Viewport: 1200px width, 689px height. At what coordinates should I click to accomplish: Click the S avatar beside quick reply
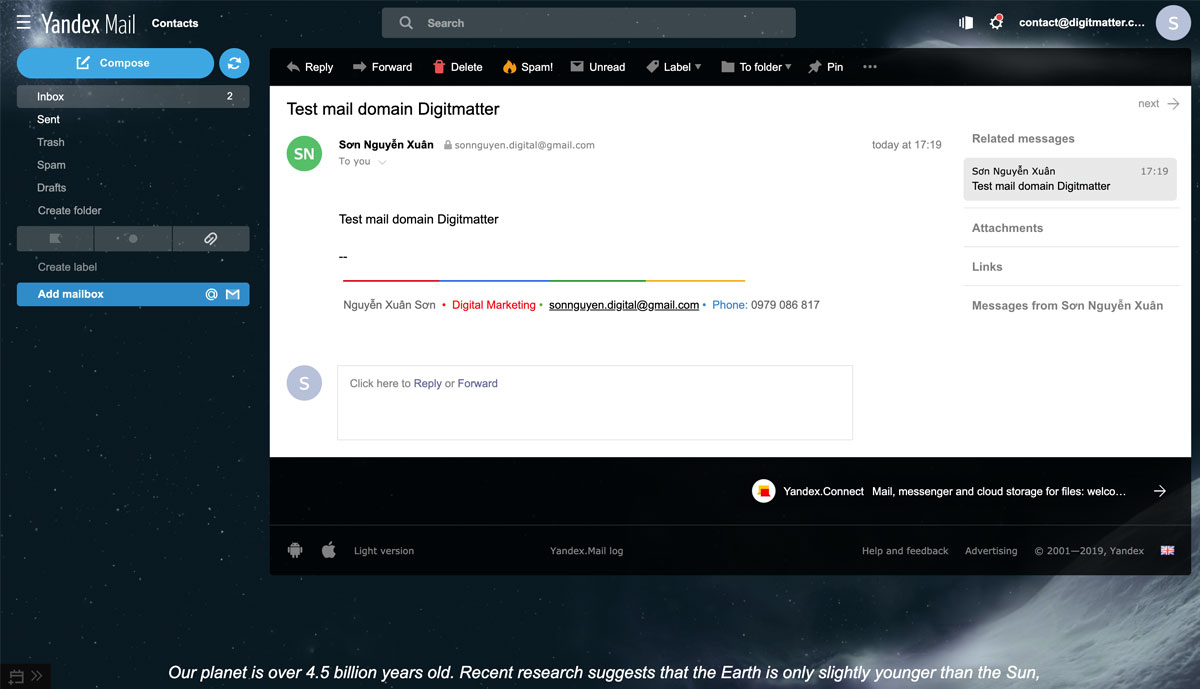[x=304, y=383]
